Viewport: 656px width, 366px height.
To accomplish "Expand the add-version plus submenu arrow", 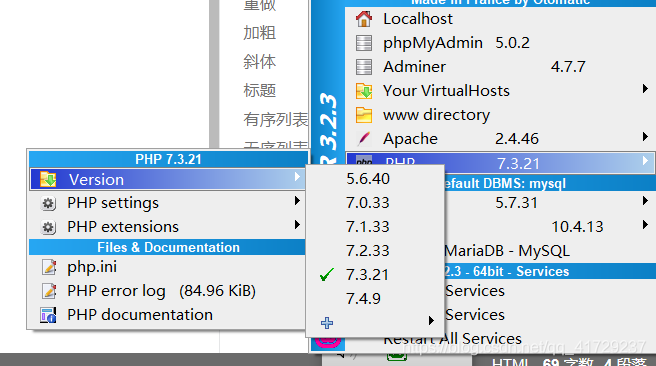I will click(431, 321).
